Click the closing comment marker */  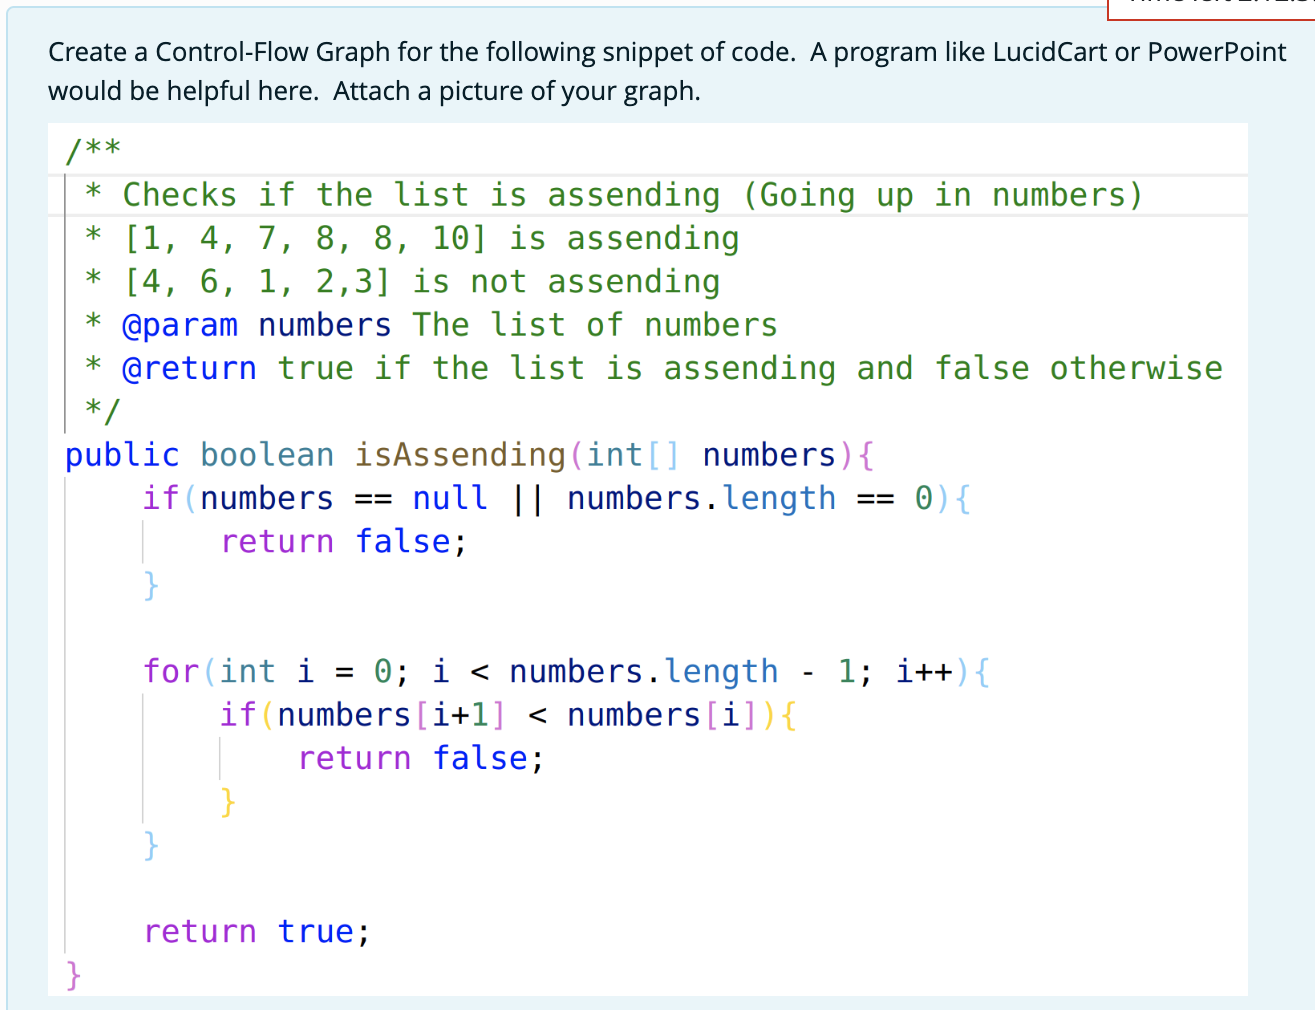pos(95,411)
